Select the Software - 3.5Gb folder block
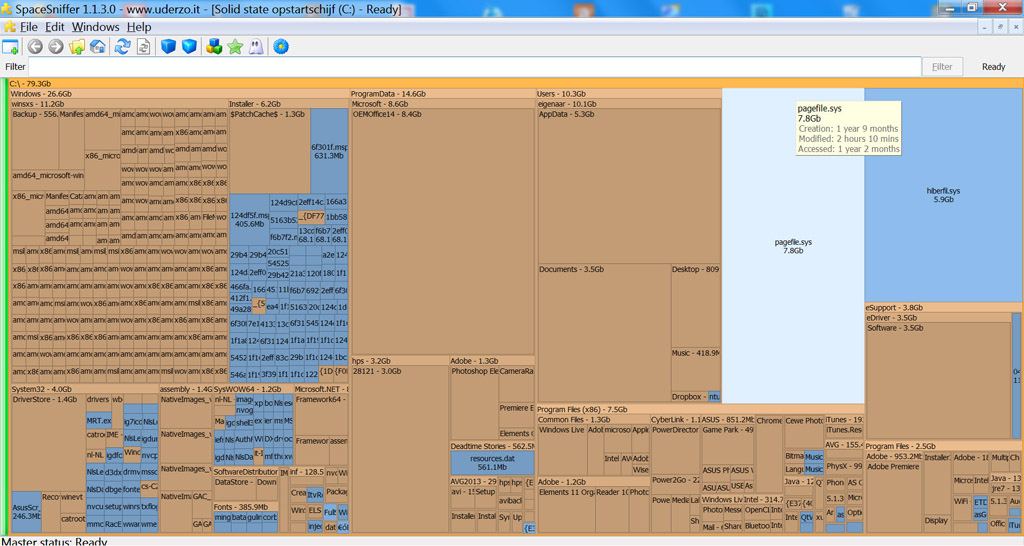The width and height of the screenshot is (1024, 546). click(938, 381)
